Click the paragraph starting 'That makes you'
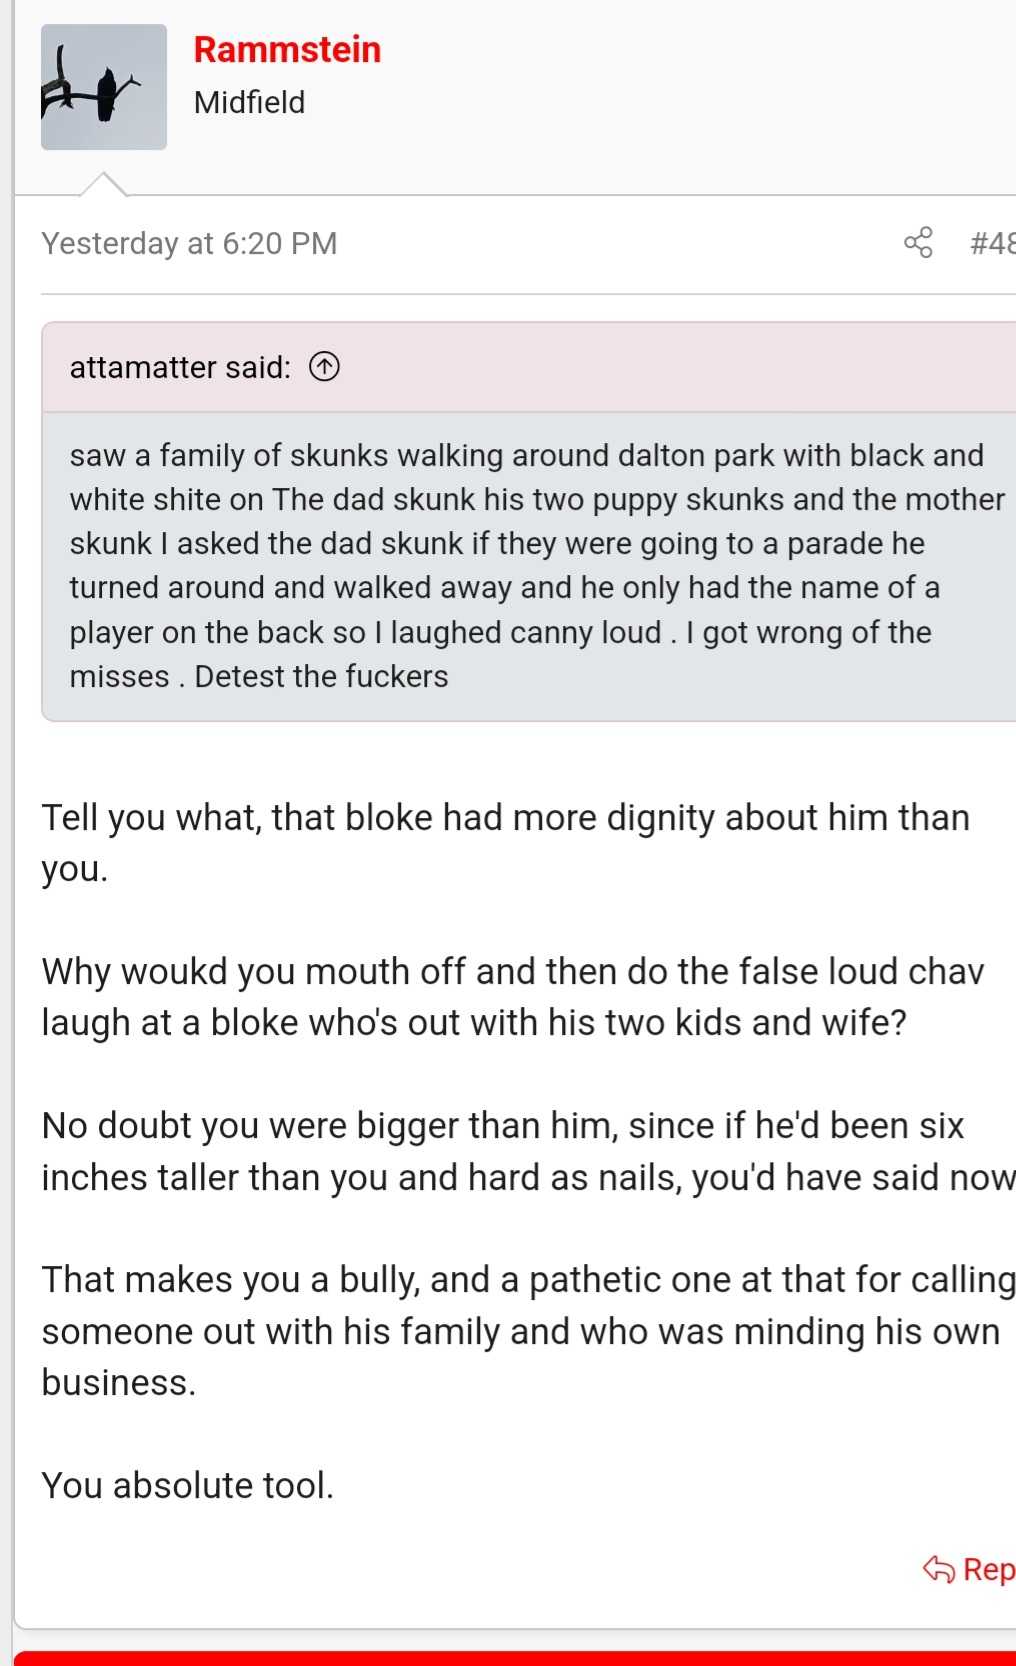1016x1666 pixels. (528, 1331)
